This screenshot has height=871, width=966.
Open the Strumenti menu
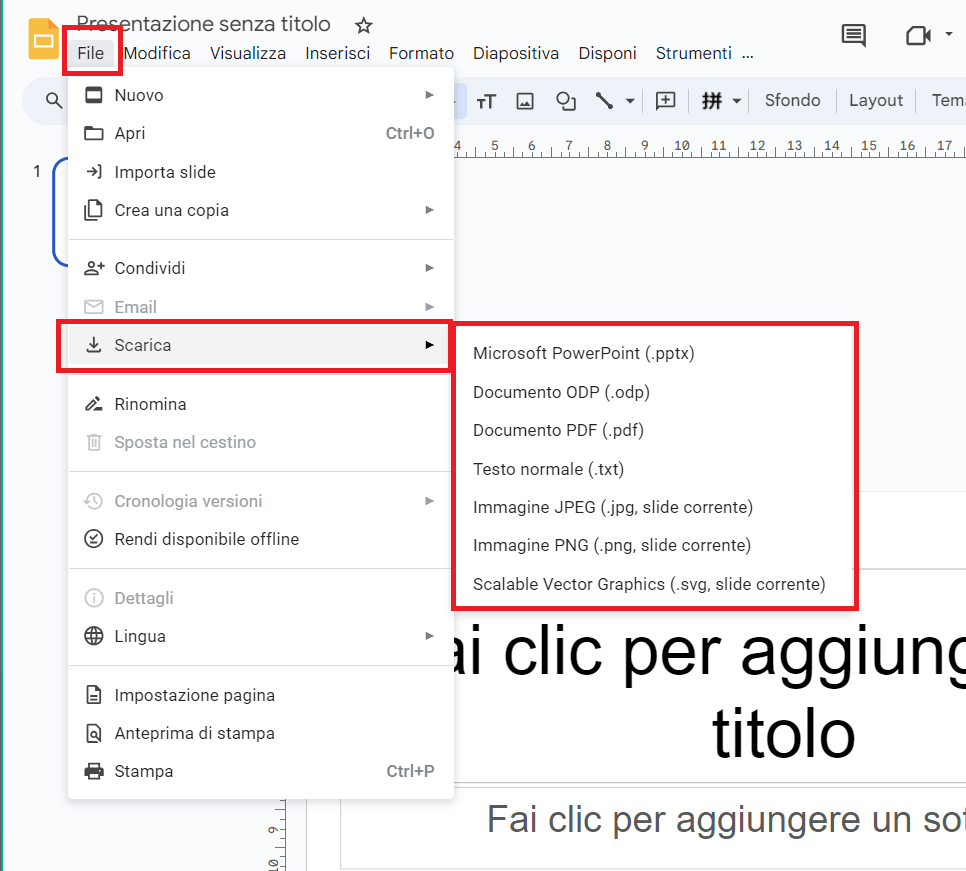coord(693,53)
